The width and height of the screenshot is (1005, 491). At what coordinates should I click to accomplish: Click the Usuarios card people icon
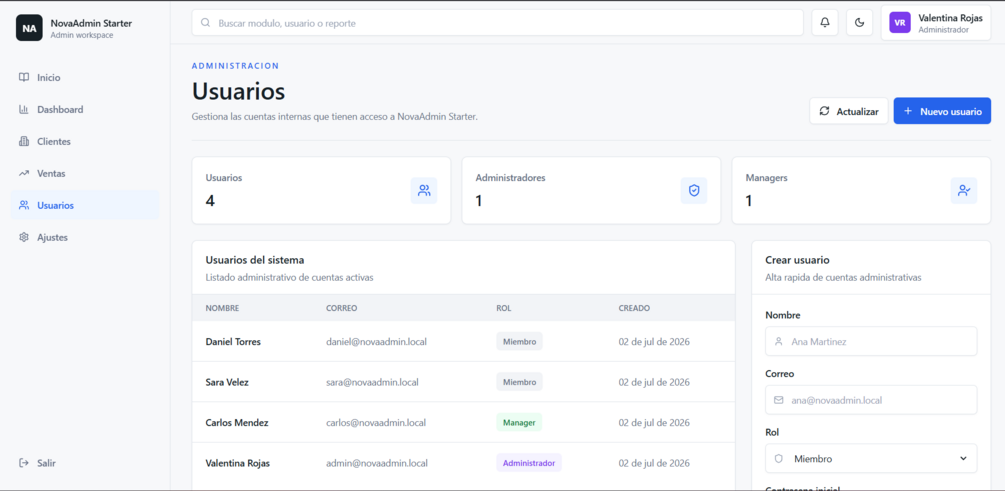pyautogui.click(x=424, y=190)
